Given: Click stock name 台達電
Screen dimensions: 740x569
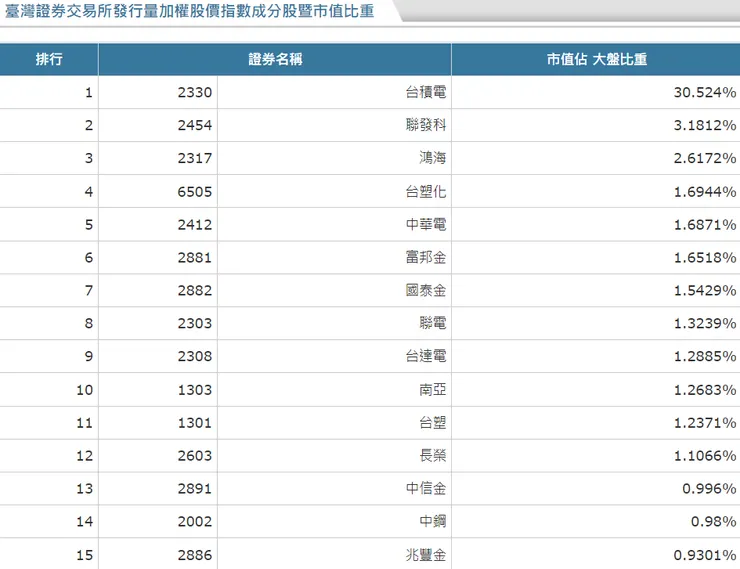Looking at the screenshot, I should click(x=426, y=356).
